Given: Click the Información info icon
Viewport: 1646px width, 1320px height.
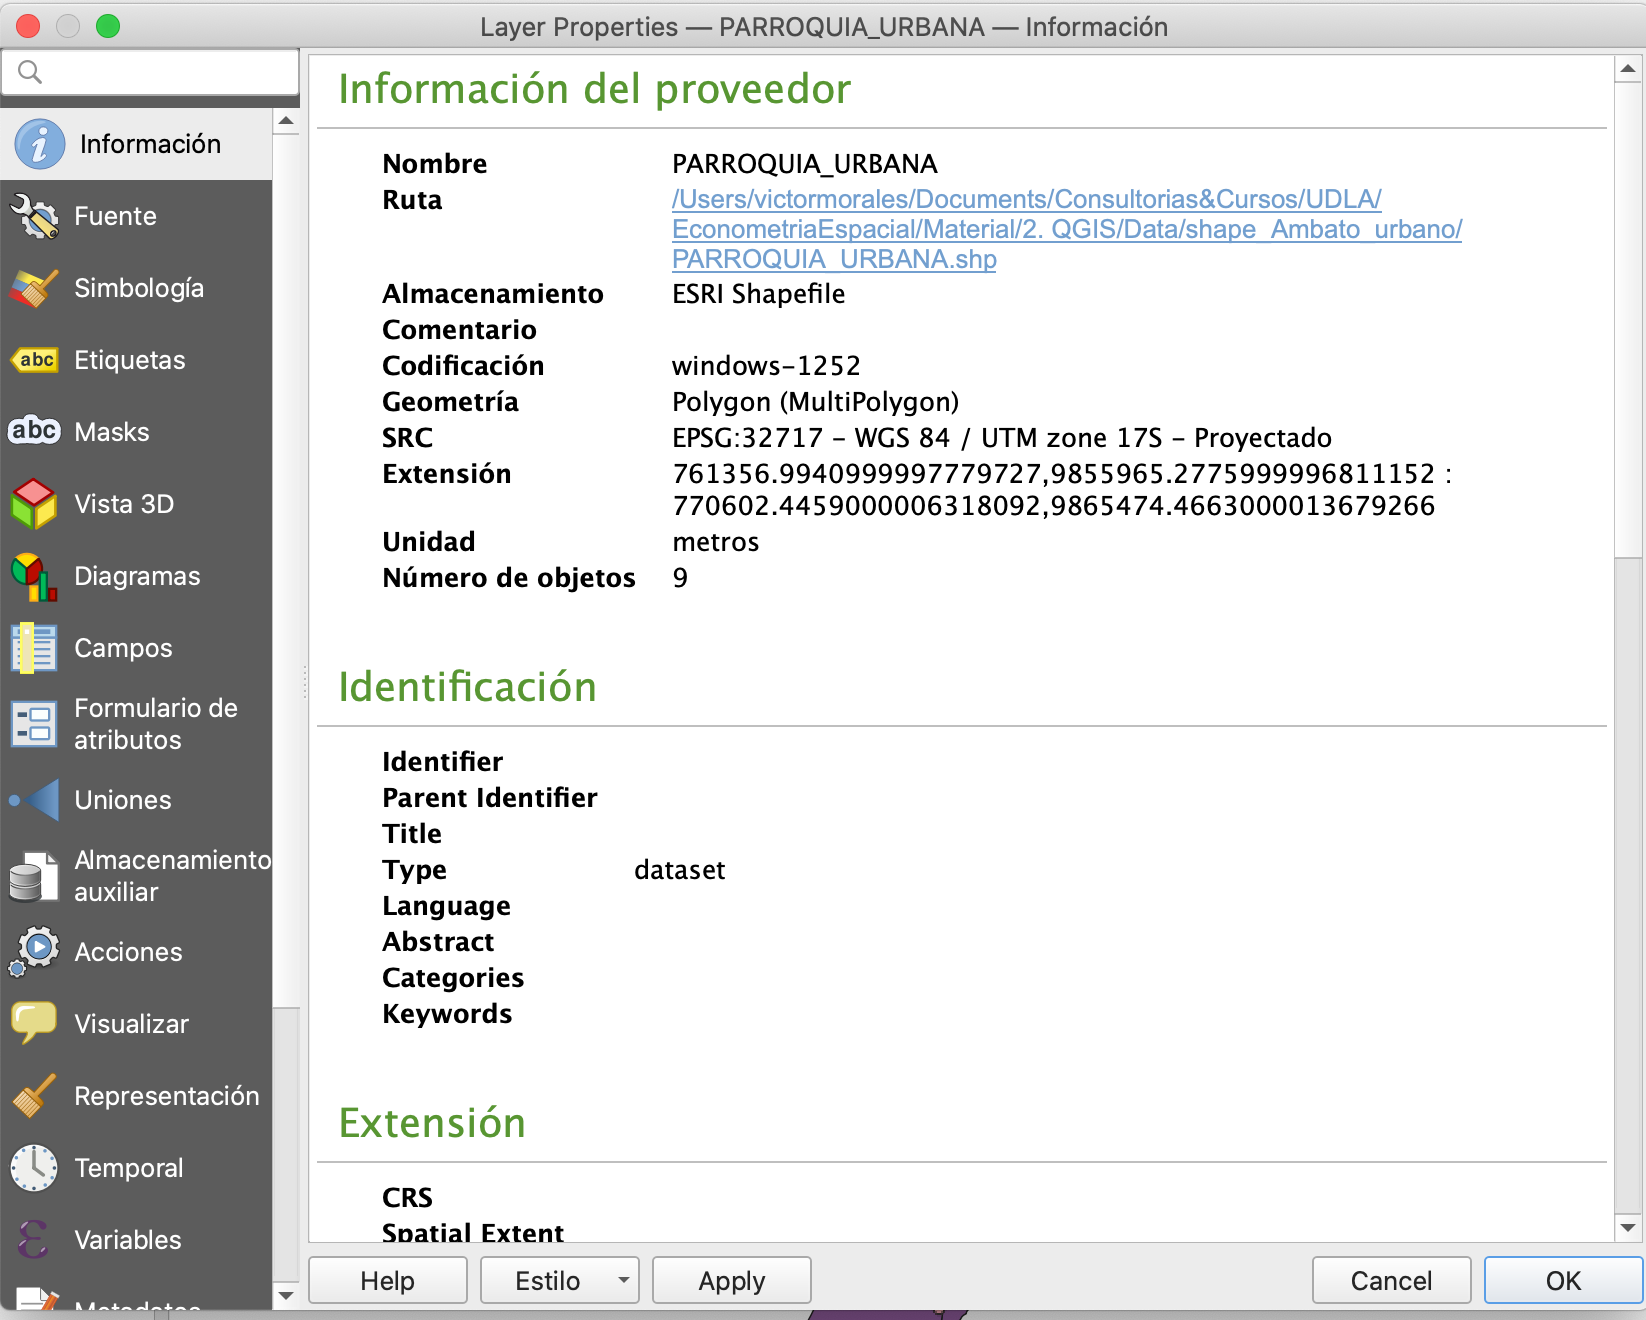Looking at the screenshot, I should click(39, 145).
